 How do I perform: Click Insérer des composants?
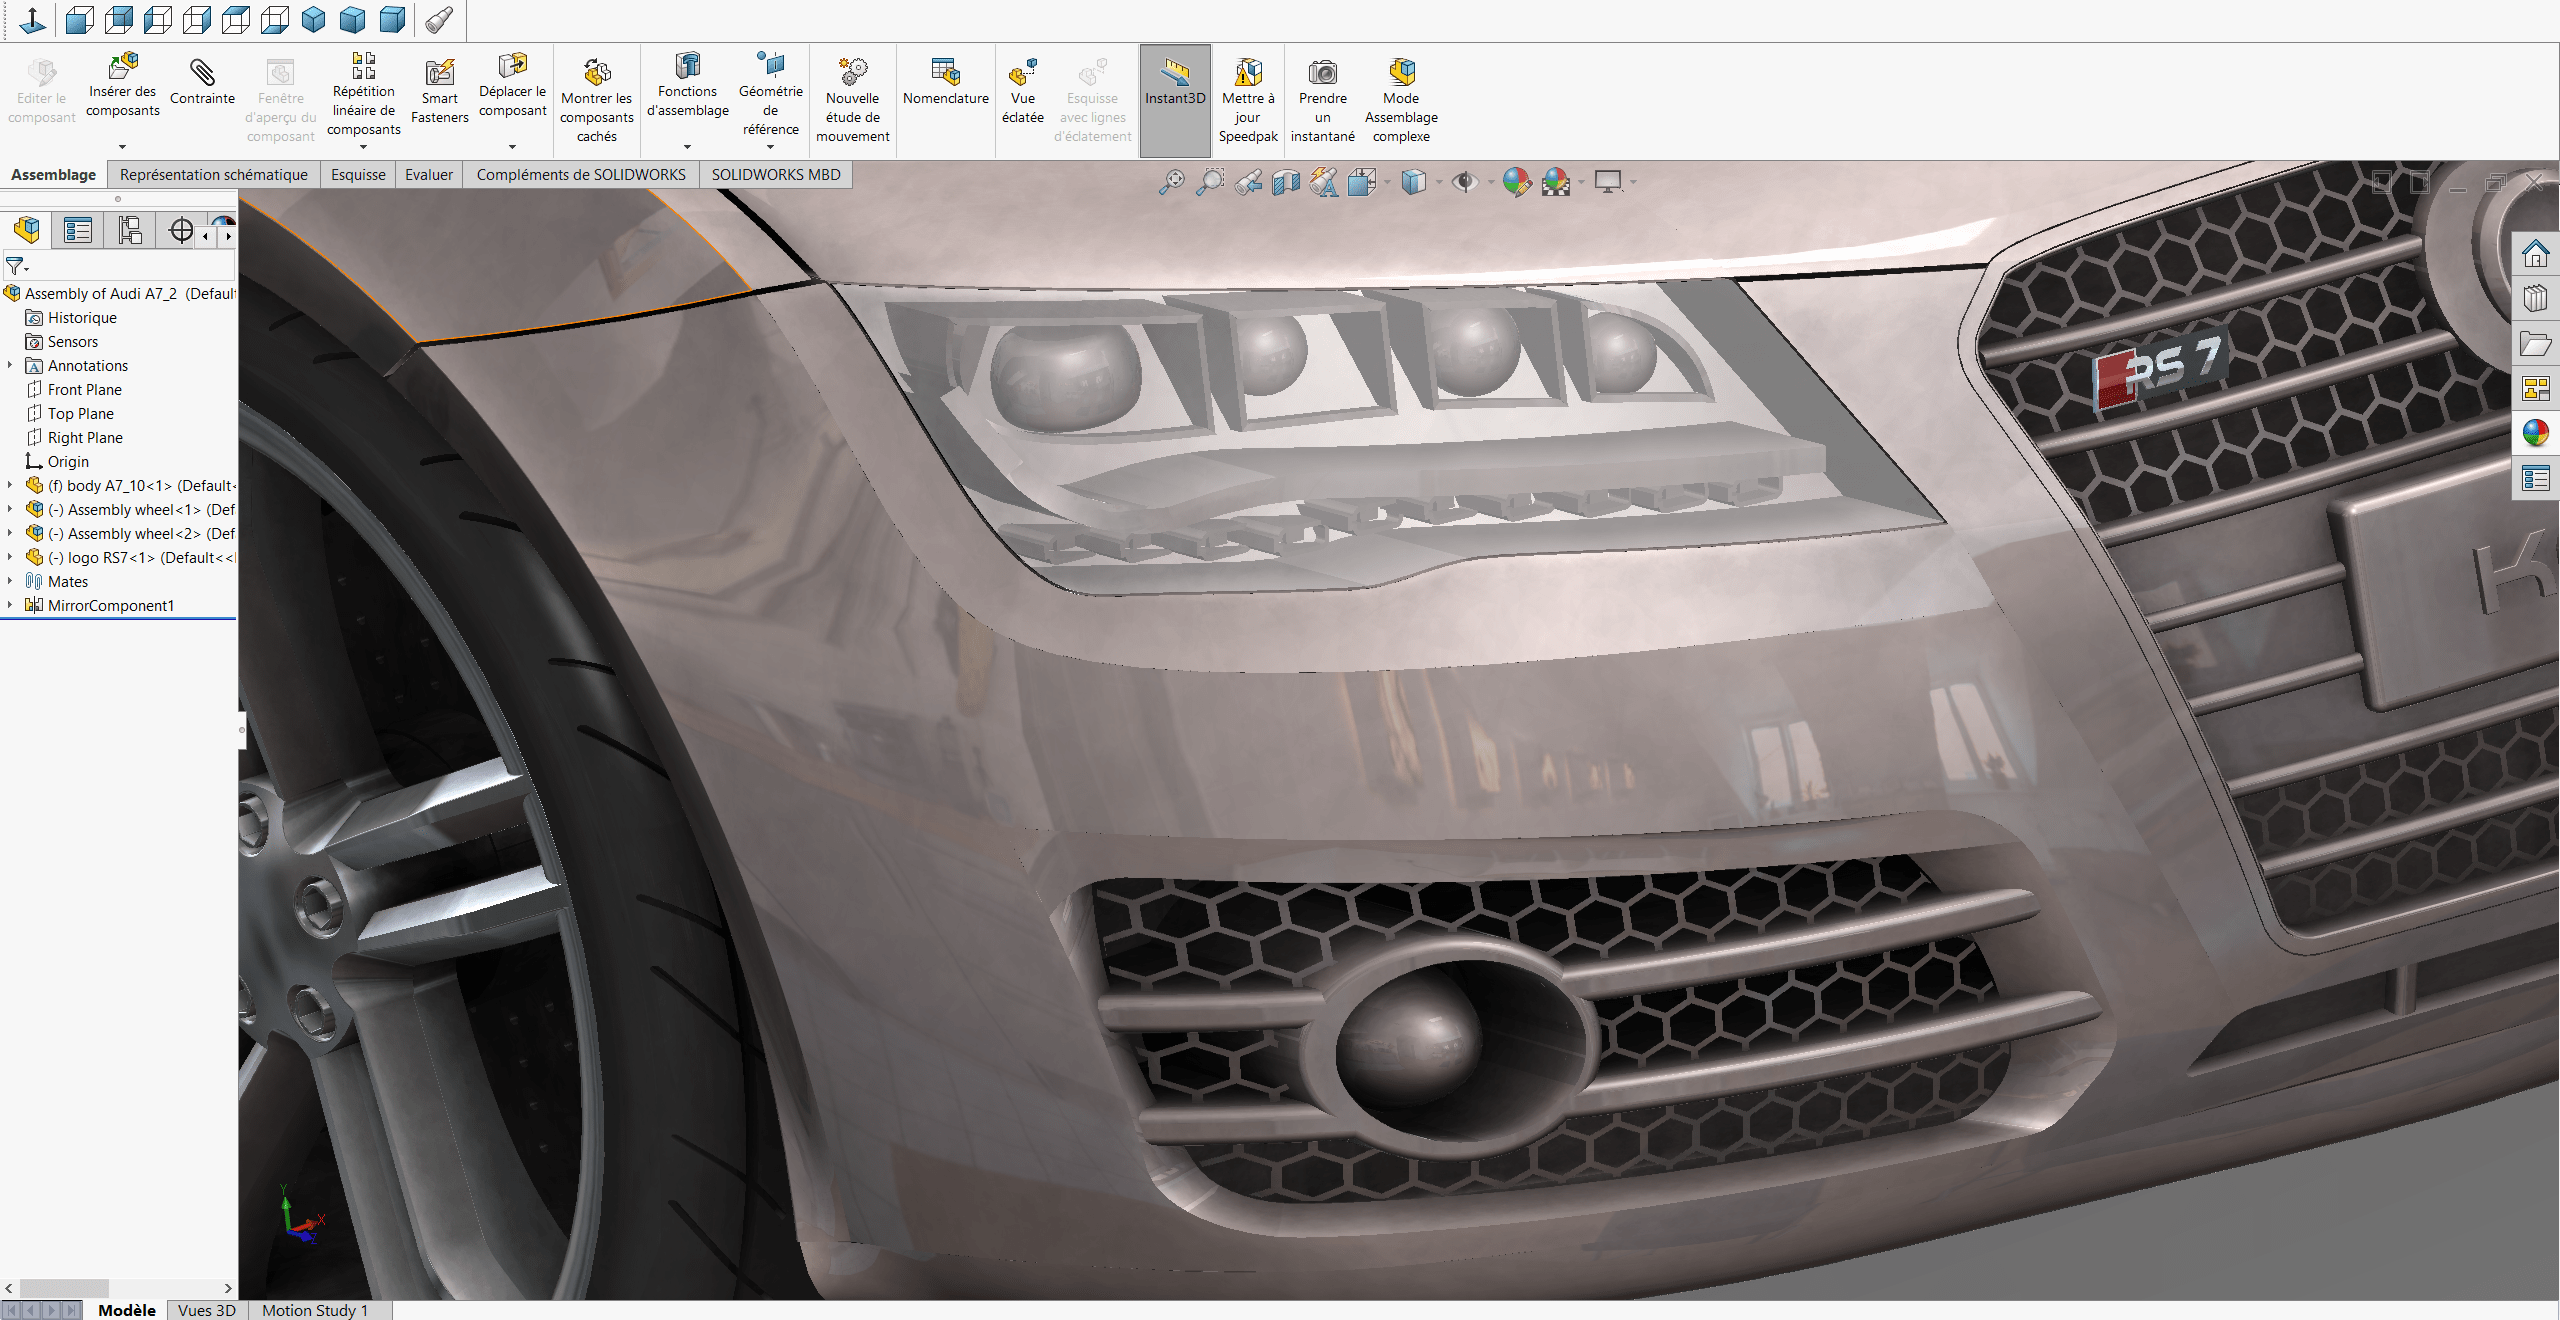click(x=123, y=86)
